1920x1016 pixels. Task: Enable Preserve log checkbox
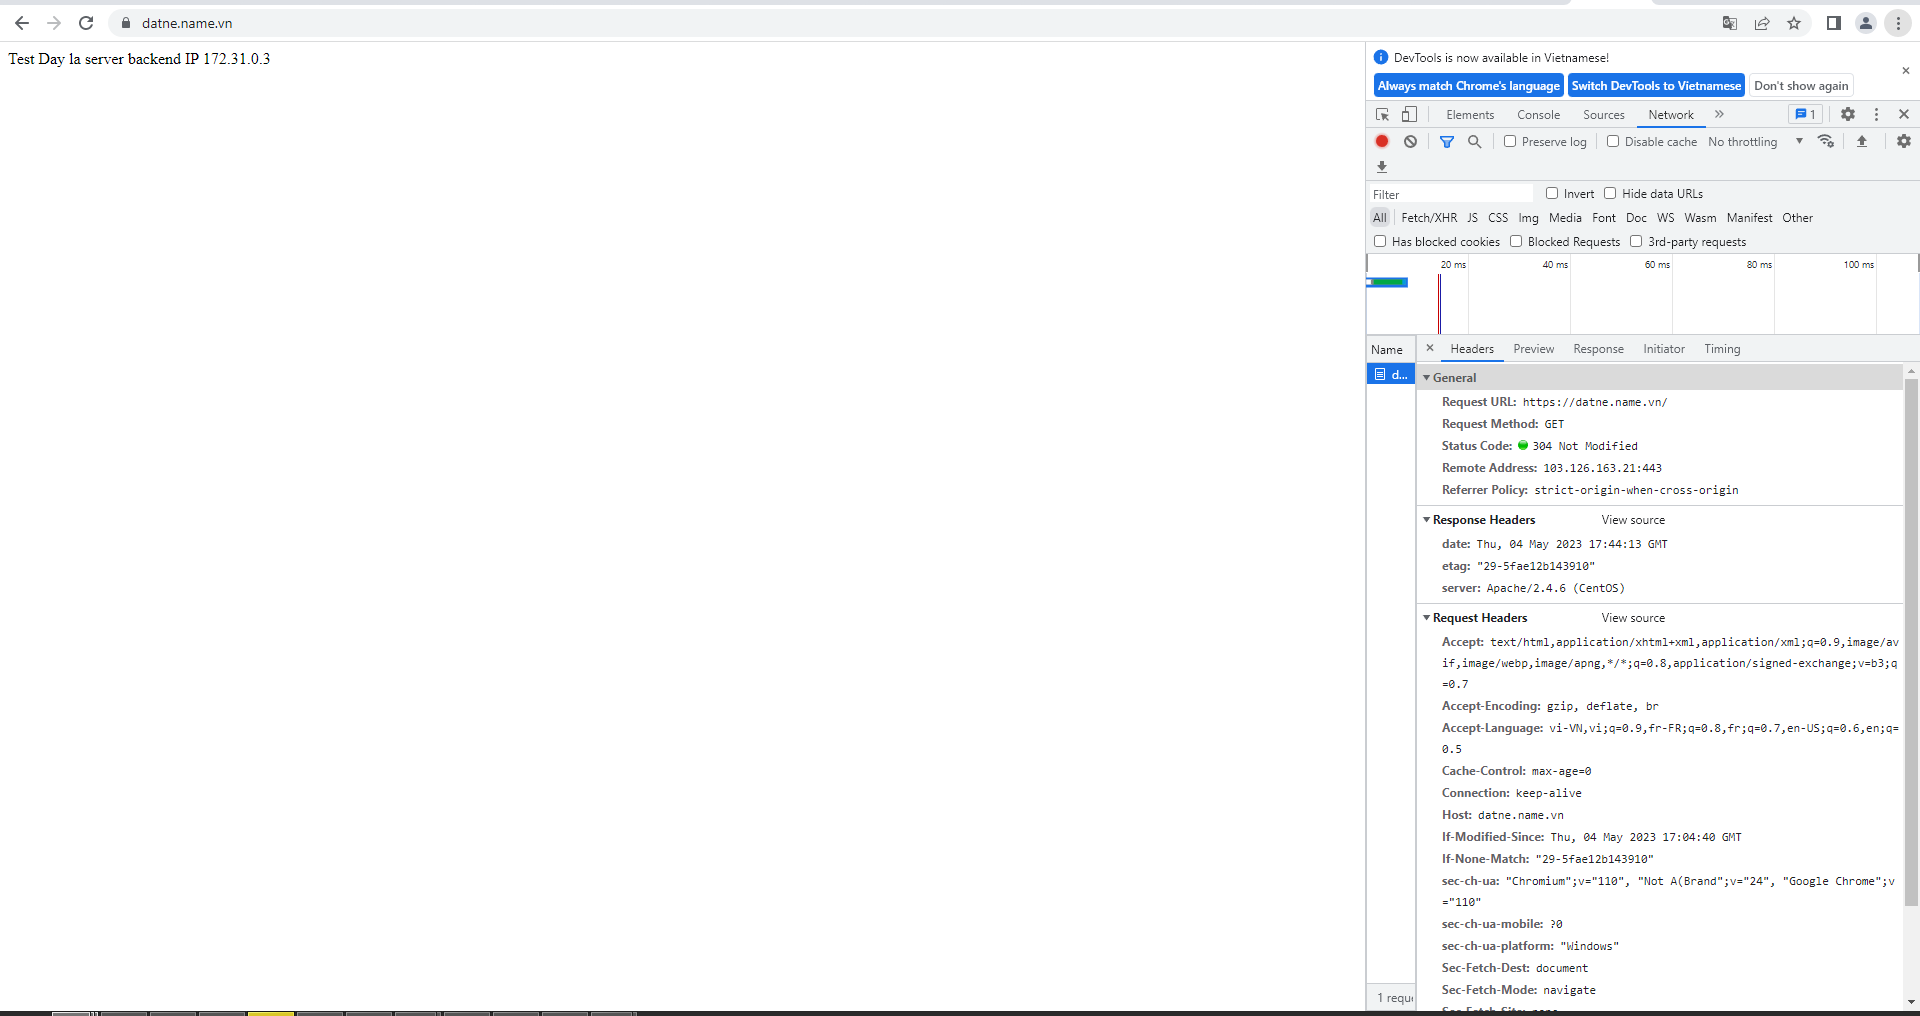[x=1510, y=142]
